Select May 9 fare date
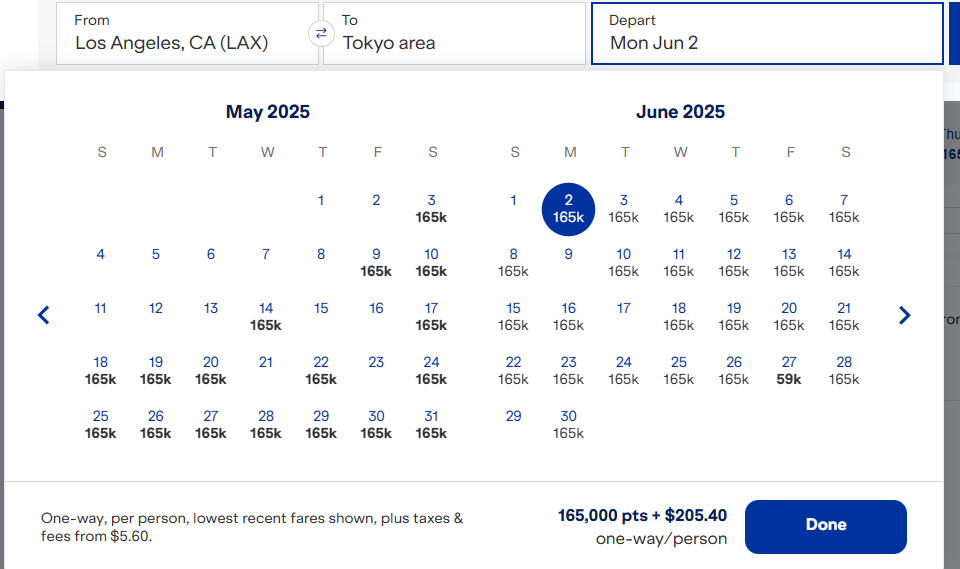960x569 pixels. pos(376,262)
